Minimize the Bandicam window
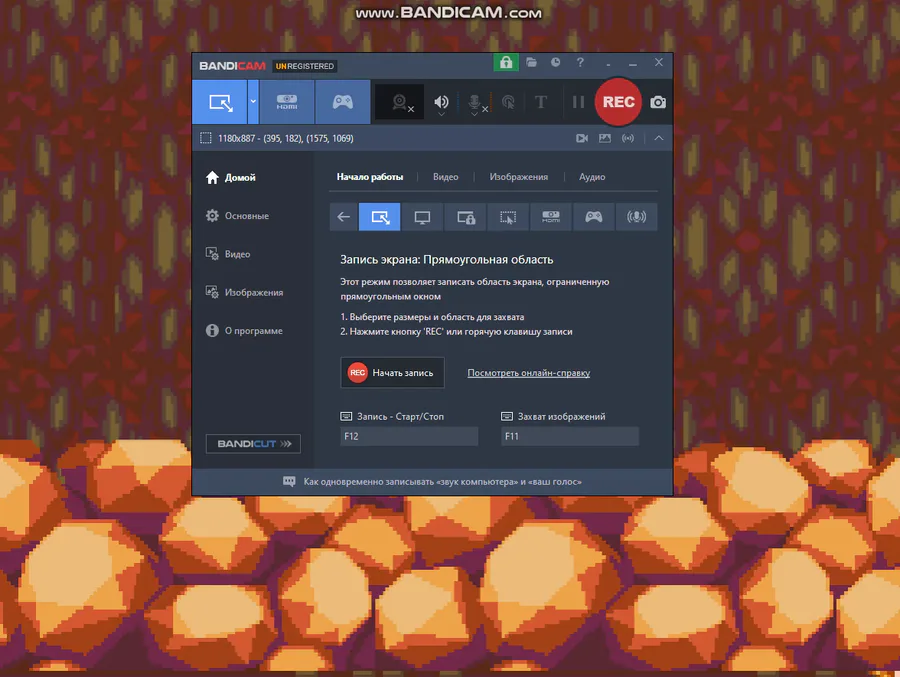This screenshot has height=677, width=900. 633,63
